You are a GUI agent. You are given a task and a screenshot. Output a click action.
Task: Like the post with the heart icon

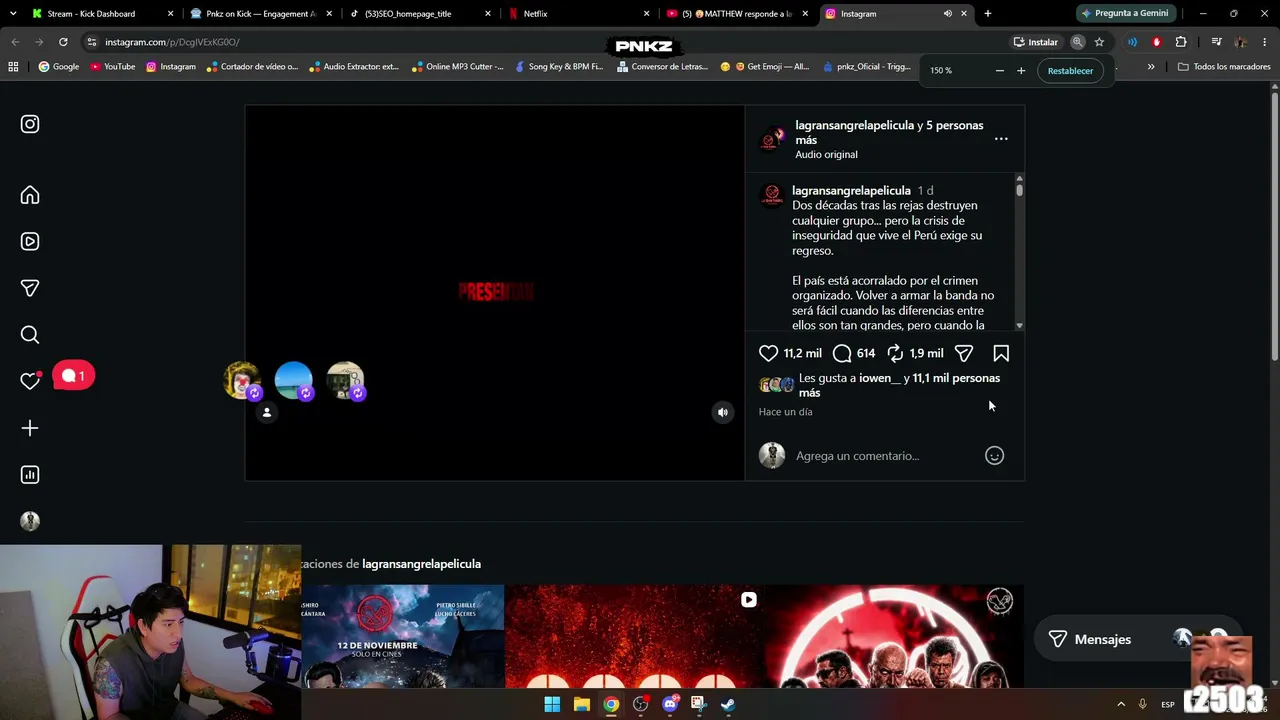tap(768, 353)
